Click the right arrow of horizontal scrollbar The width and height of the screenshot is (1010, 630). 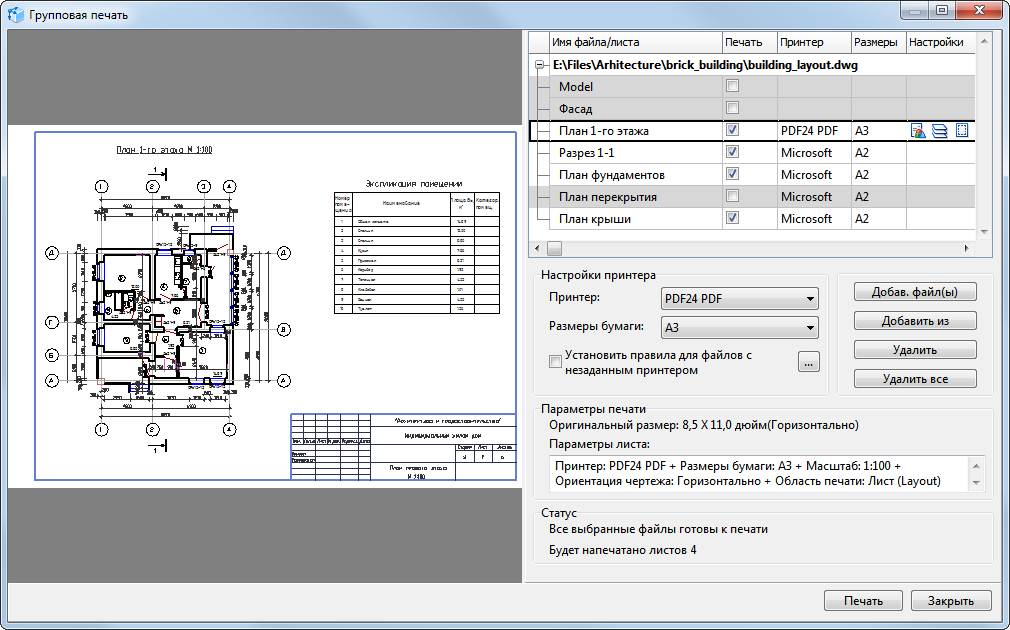coord(966,247)
